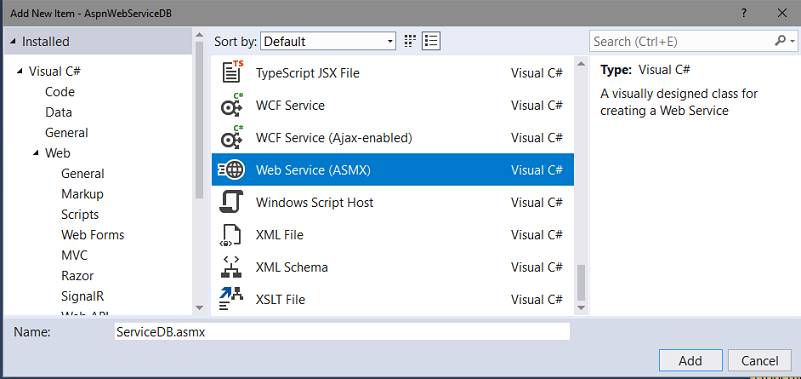Viewport: 801px width, 379px height.
Task: Collapse the Visual C# tree node
Action: pyautogui.click(x=20, y=72)
